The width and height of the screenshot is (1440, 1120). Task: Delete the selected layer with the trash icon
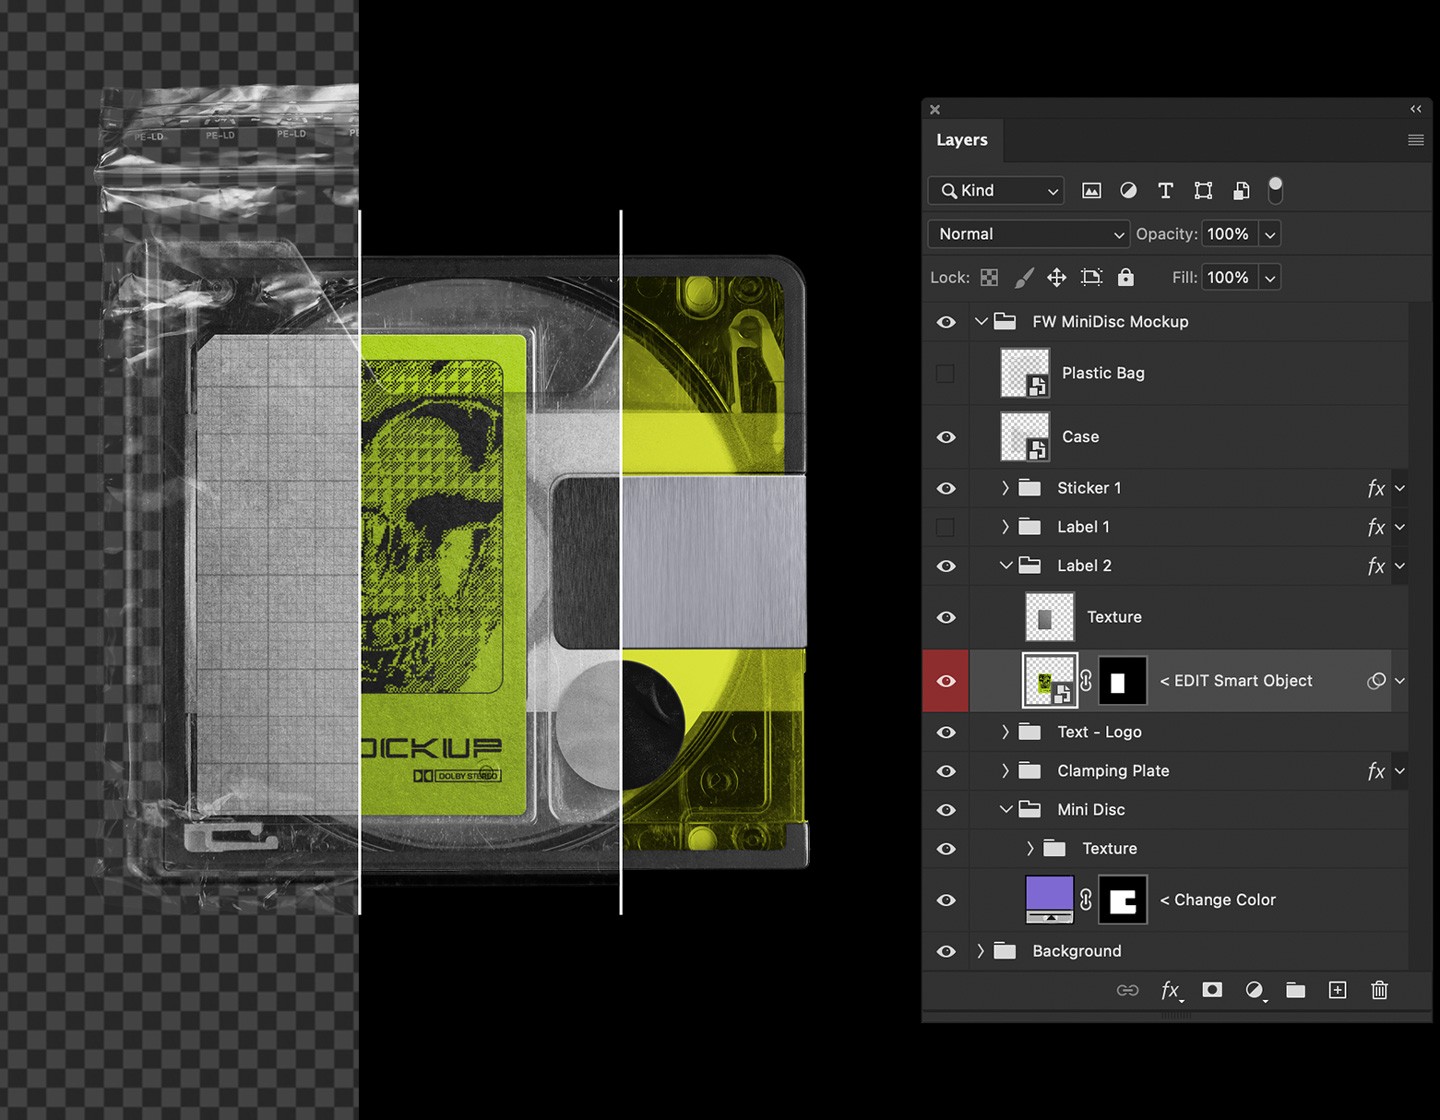pyautogui.click(x=1380, y=990)
